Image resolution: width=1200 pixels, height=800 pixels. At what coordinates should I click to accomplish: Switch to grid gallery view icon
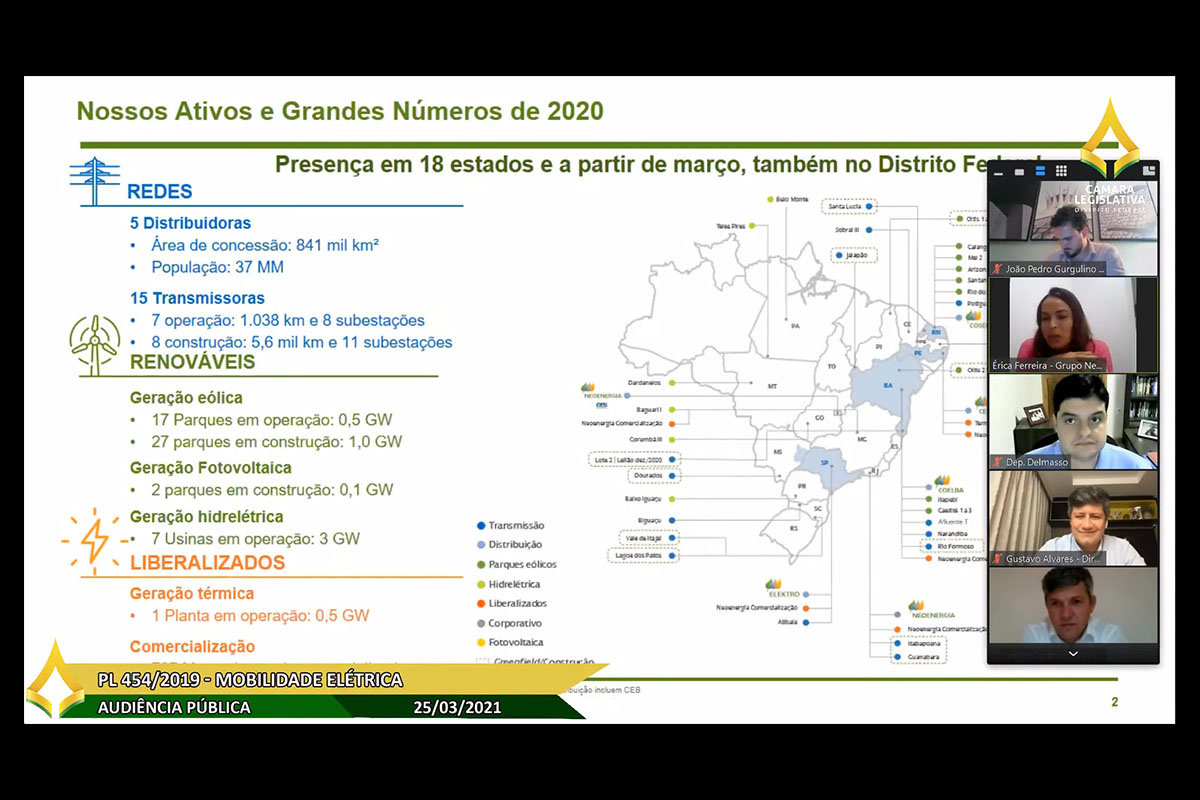(x=1061, y=171)
